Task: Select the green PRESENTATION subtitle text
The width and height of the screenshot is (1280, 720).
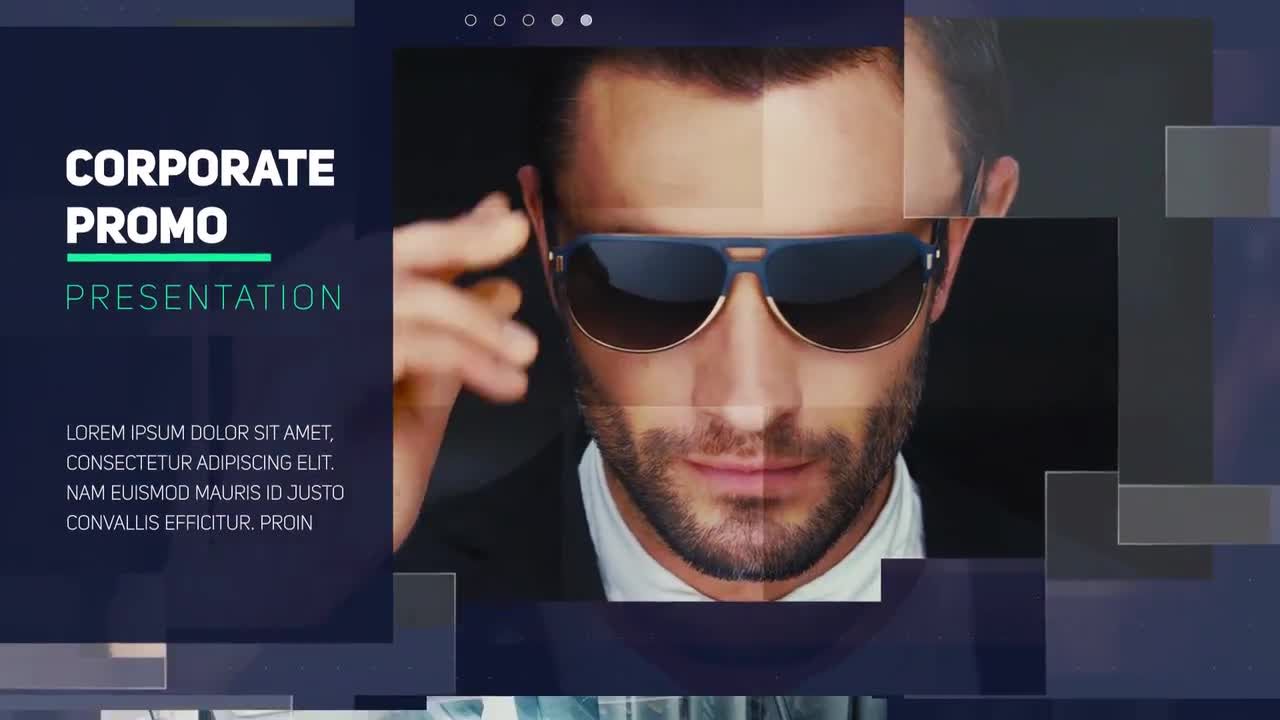Action: pyautogui.click(x=205, y=298)
